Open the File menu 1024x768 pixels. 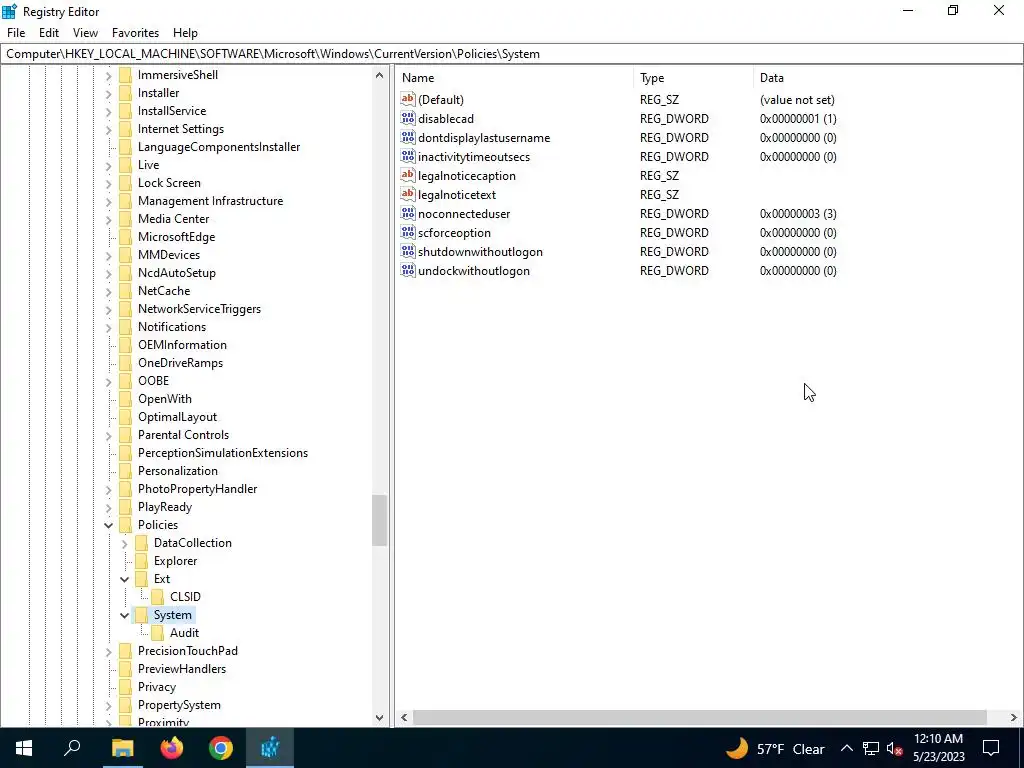tap(16, 33)
